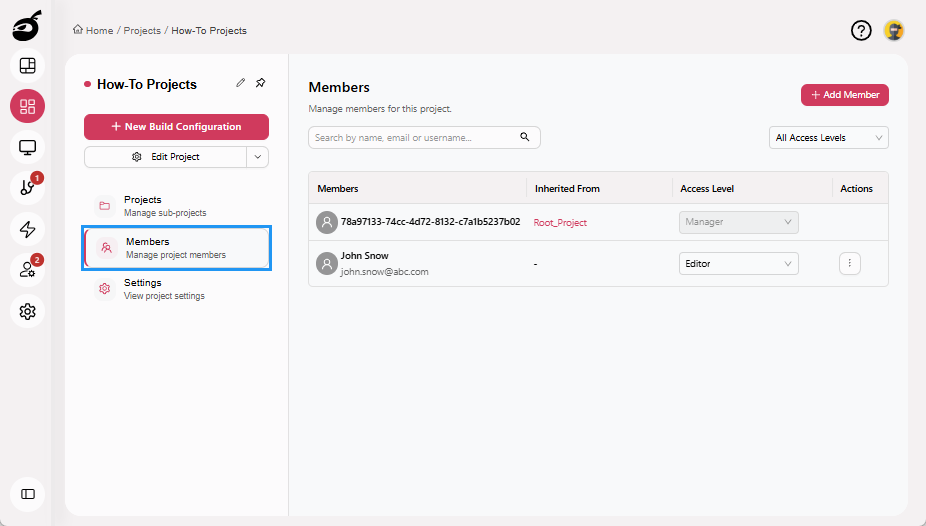The height and width of the screenshot is (526, 926).
Task: Click the ninja logo in sidebar
Action: 27,26
